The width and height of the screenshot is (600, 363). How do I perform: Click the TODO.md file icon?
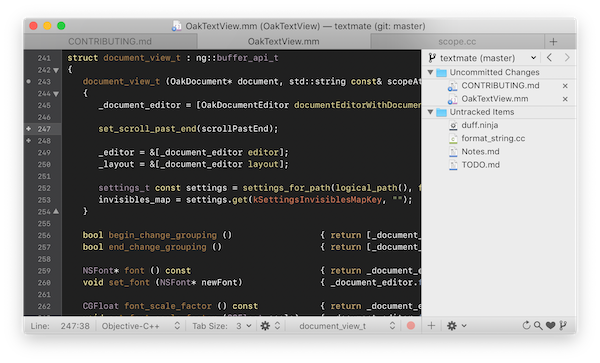[x=453, y=165]
